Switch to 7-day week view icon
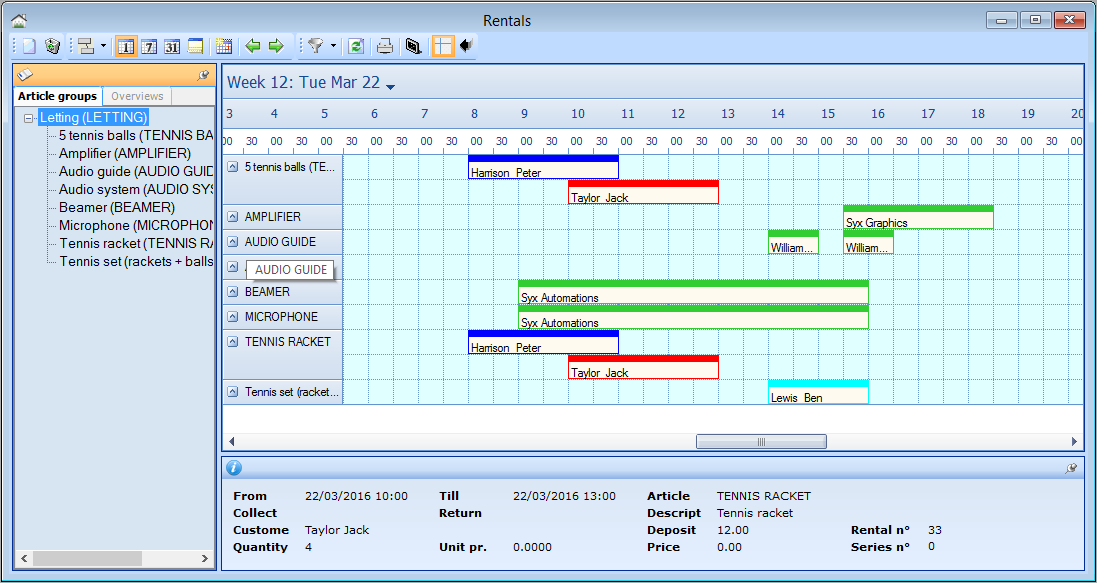This screenshot has width=1097, height=583. (149, 46)
